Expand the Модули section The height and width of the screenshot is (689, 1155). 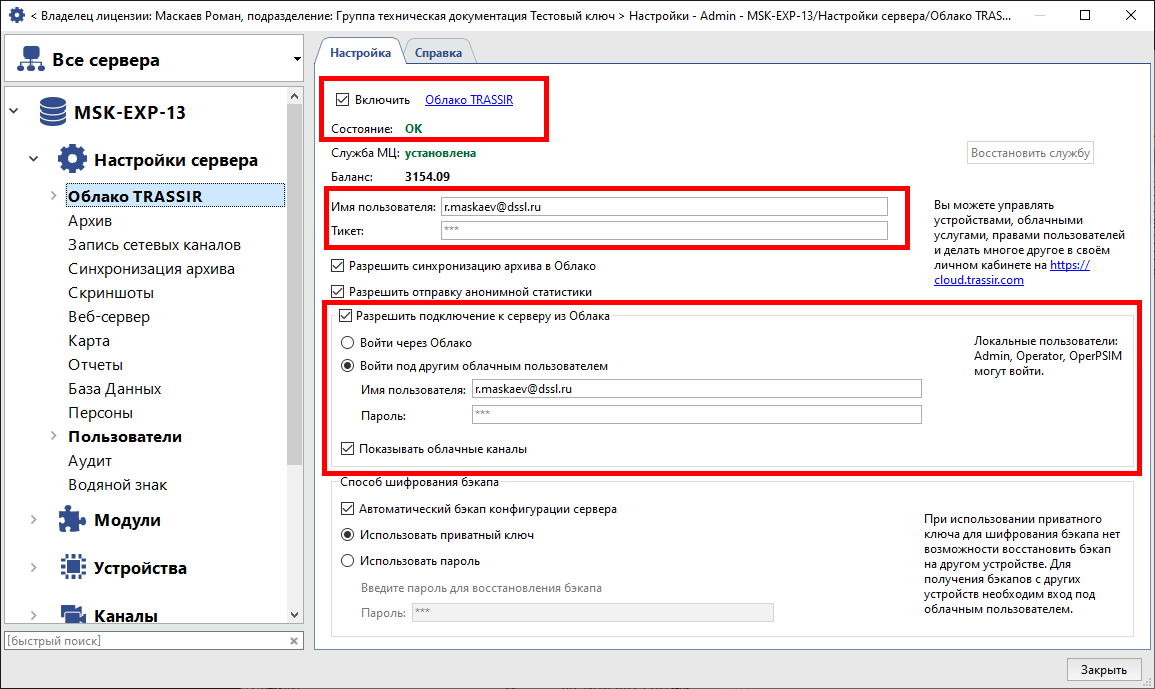pos(34,520)
